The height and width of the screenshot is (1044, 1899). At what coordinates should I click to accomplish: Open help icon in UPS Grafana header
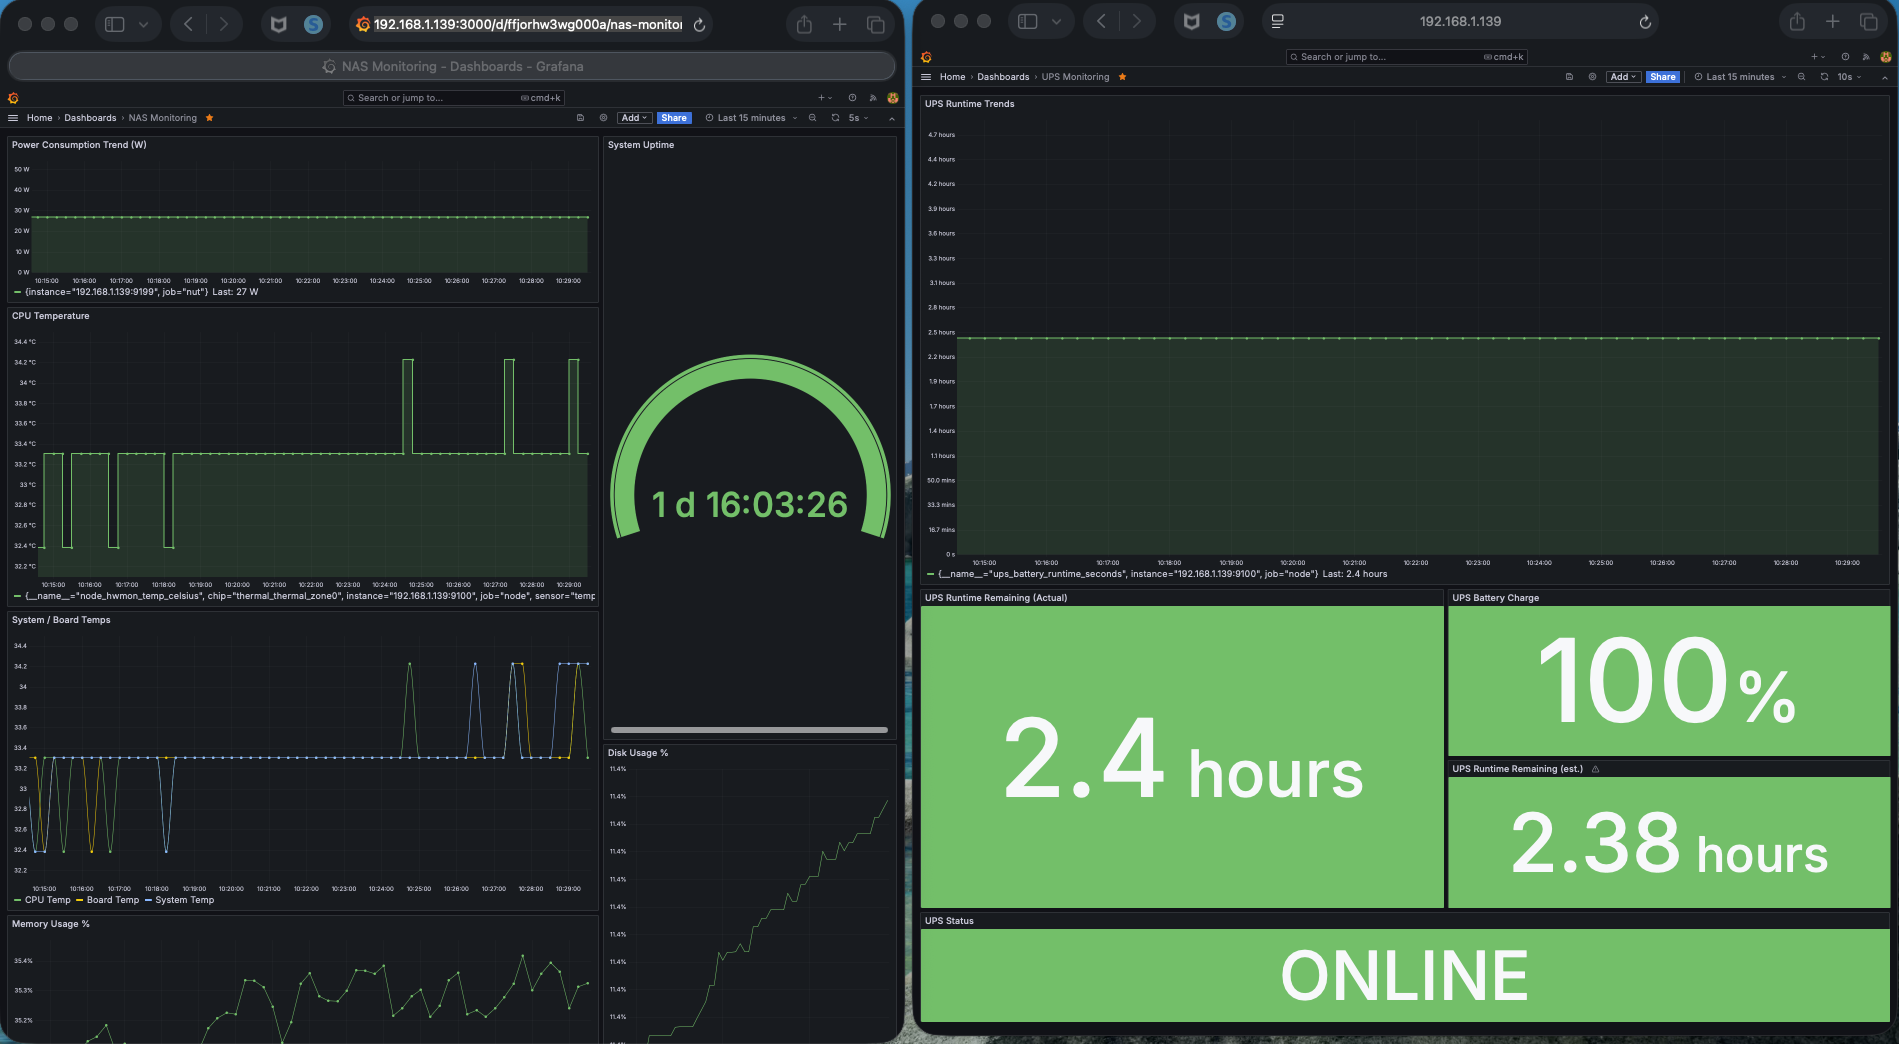coord(1845,57)
